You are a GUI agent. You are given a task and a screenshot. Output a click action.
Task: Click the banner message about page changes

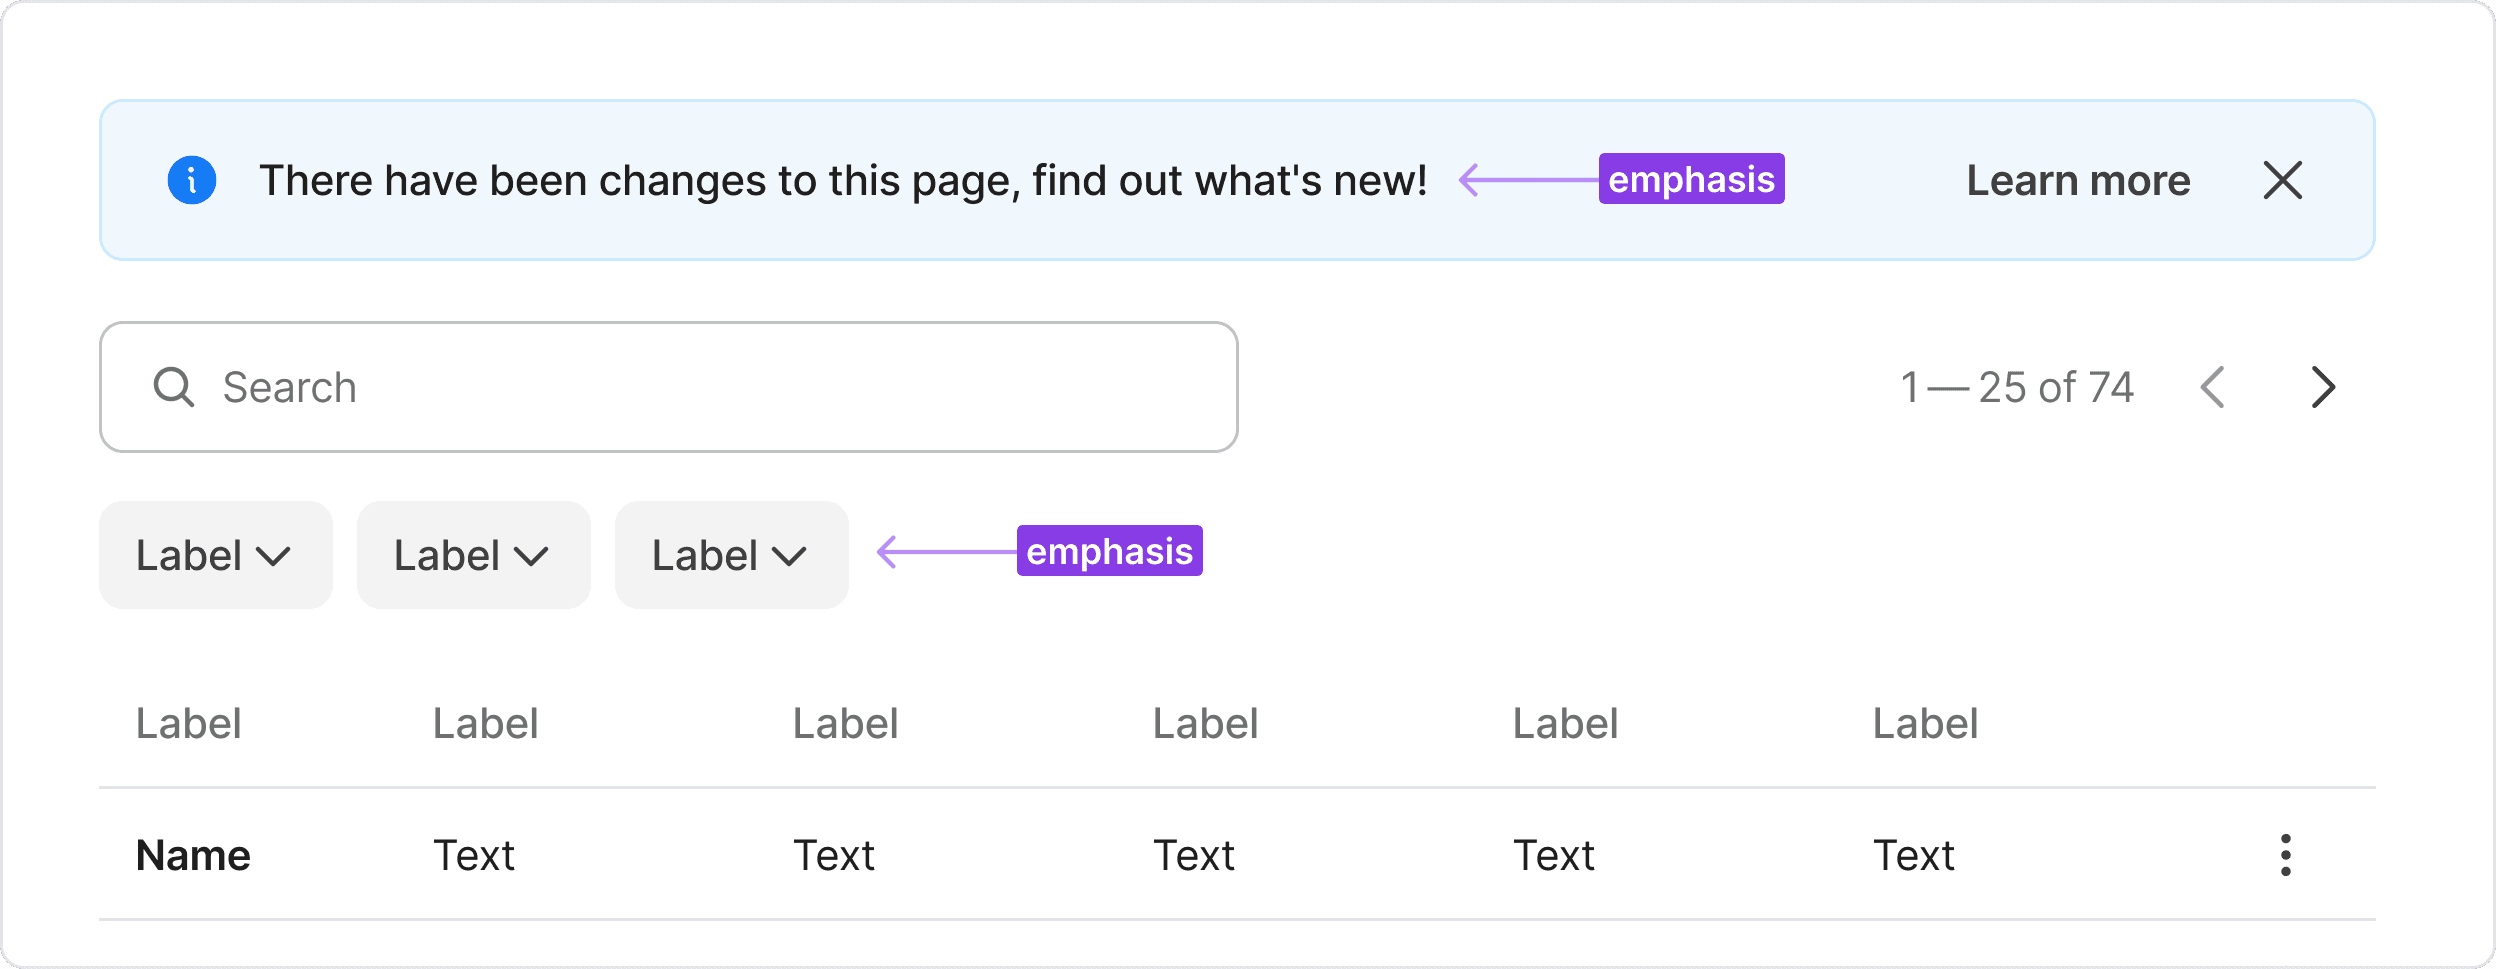point(843,181)
